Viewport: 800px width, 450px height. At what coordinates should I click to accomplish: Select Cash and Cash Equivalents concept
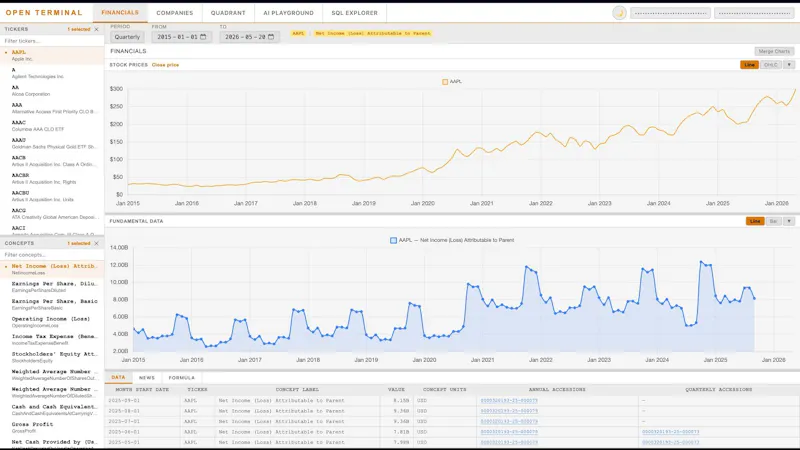[52, 410]
